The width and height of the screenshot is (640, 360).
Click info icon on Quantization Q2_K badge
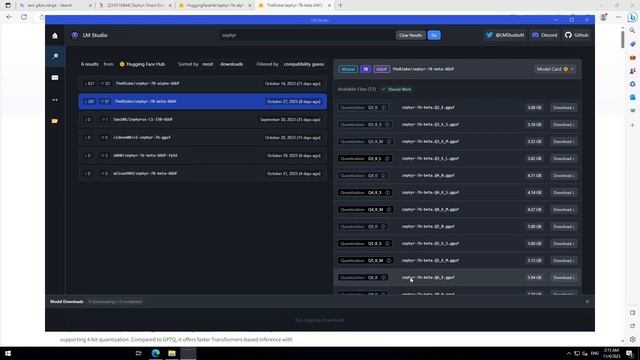pyautogui.click(x=383, y=107)
